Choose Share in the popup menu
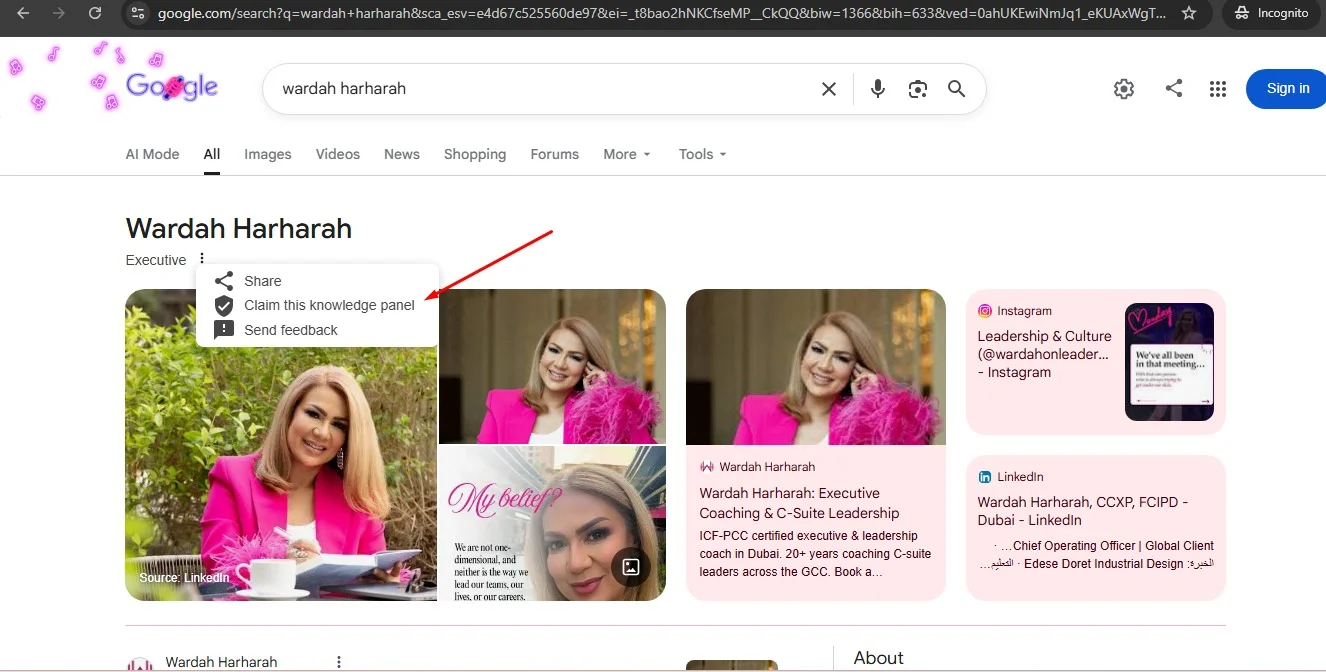Screen dimensions: 1326x672 318,281
